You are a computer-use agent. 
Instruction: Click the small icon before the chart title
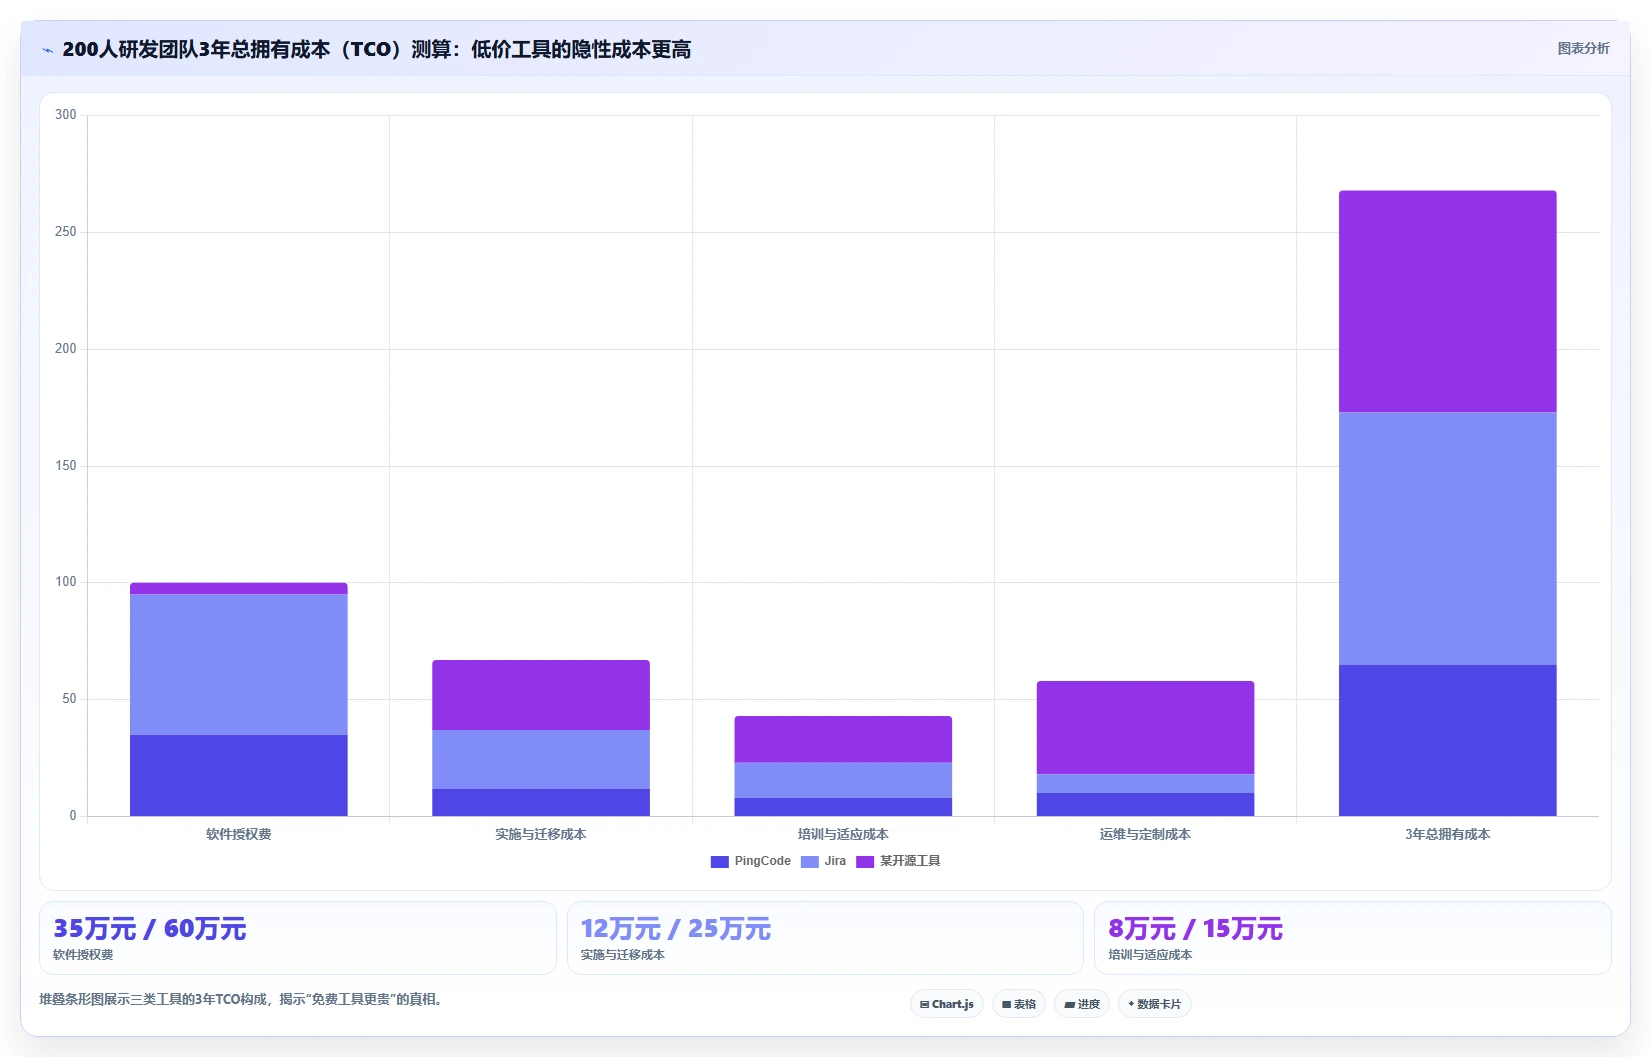pyautogui.click(x=47, y=50)
